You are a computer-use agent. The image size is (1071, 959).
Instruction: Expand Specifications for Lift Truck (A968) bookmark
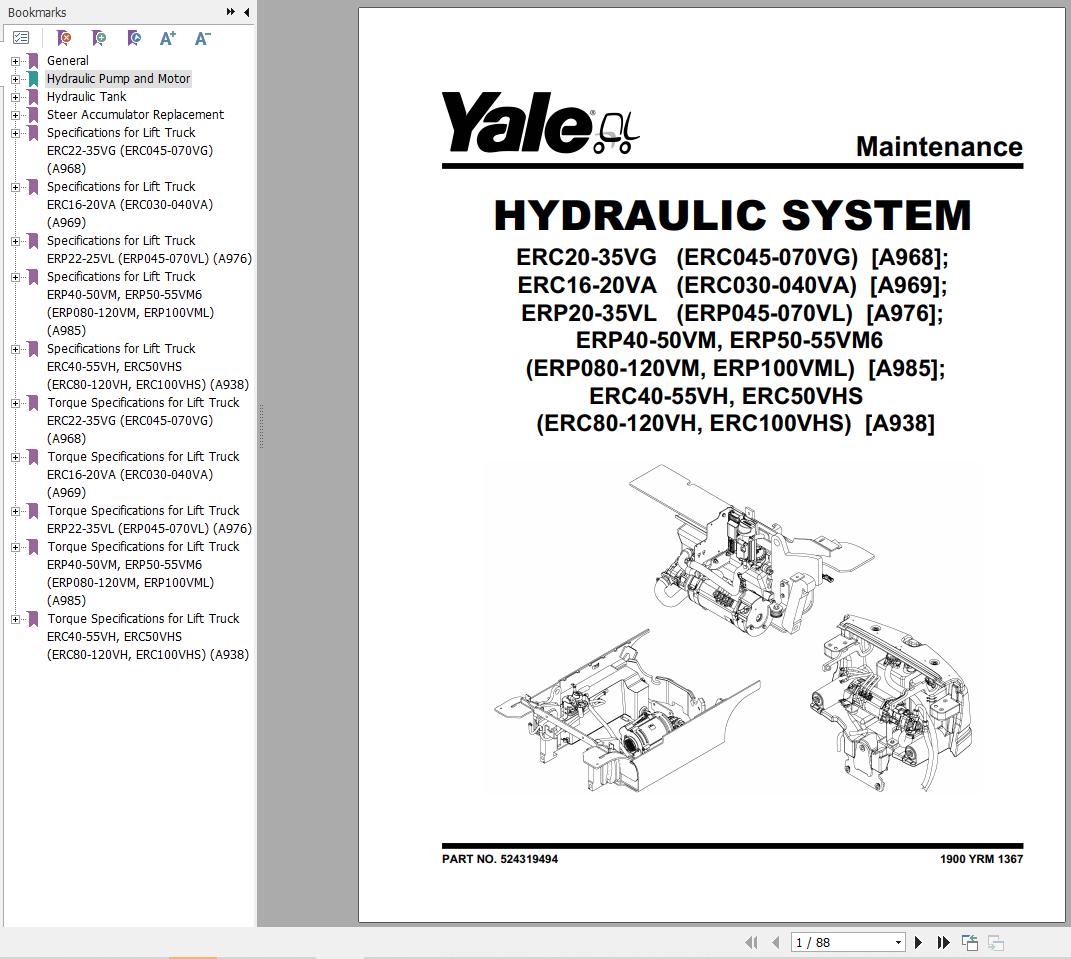[15, 133]
